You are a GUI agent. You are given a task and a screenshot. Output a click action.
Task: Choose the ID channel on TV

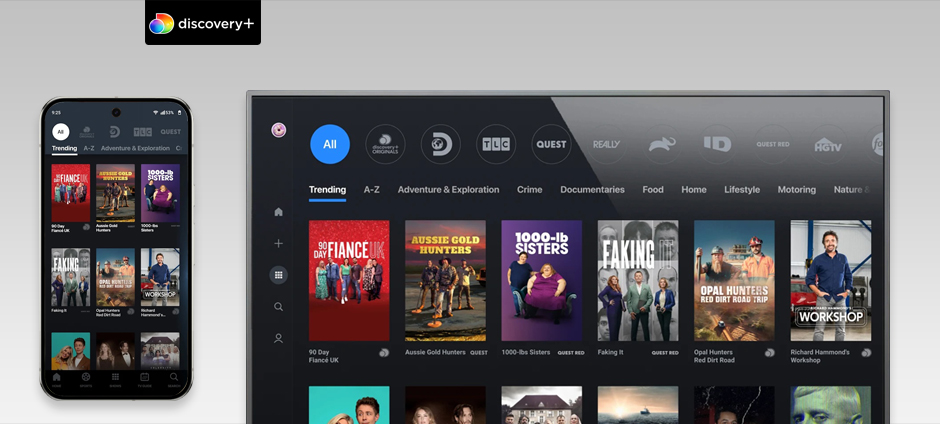[718, 144]
